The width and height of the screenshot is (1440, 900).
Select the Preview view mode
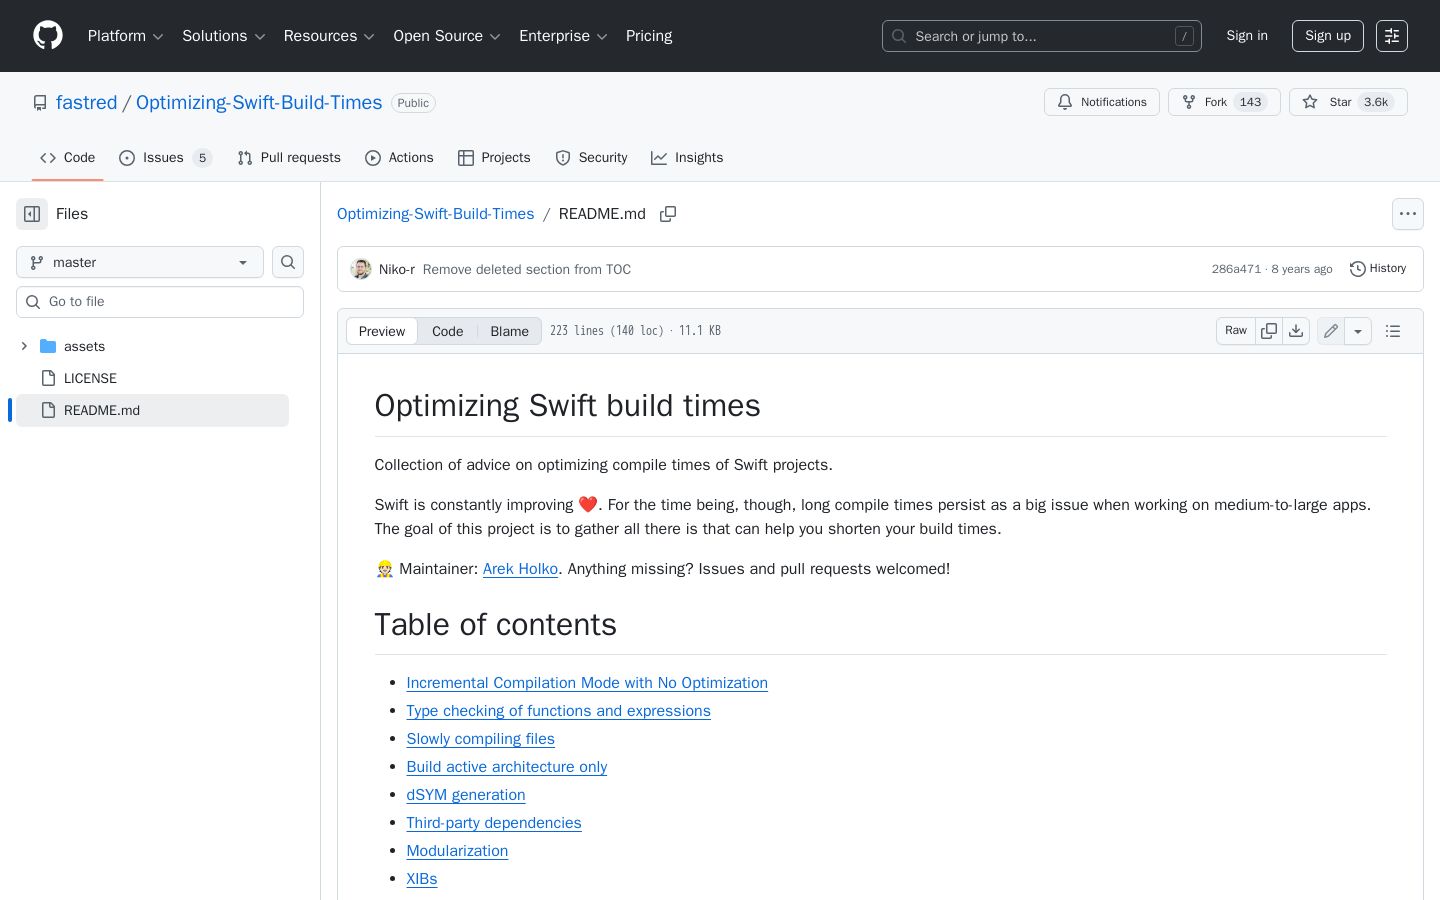coord(382,331)
